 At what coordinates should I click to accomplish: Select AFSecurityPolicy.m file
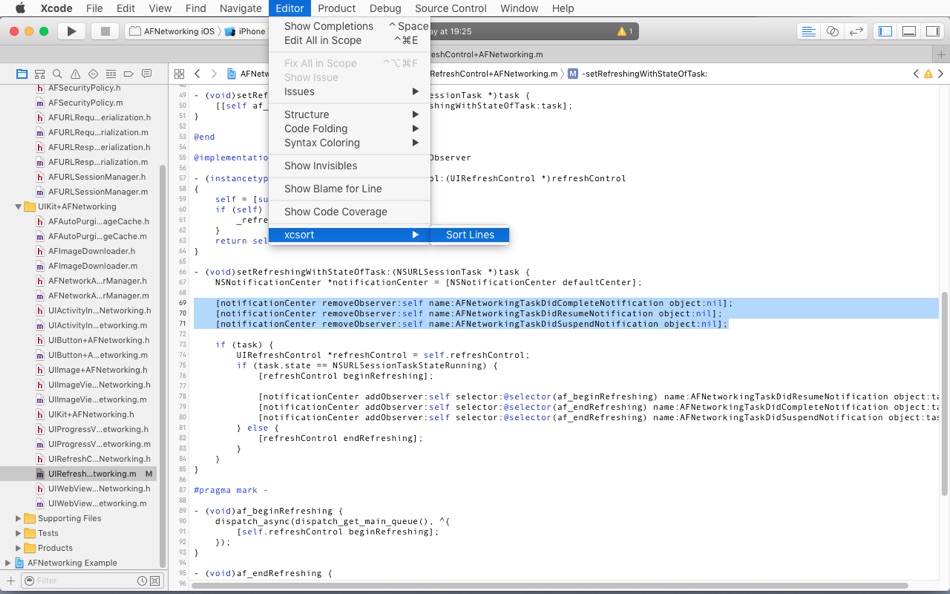pyautogui.click(x=85, y=102)
